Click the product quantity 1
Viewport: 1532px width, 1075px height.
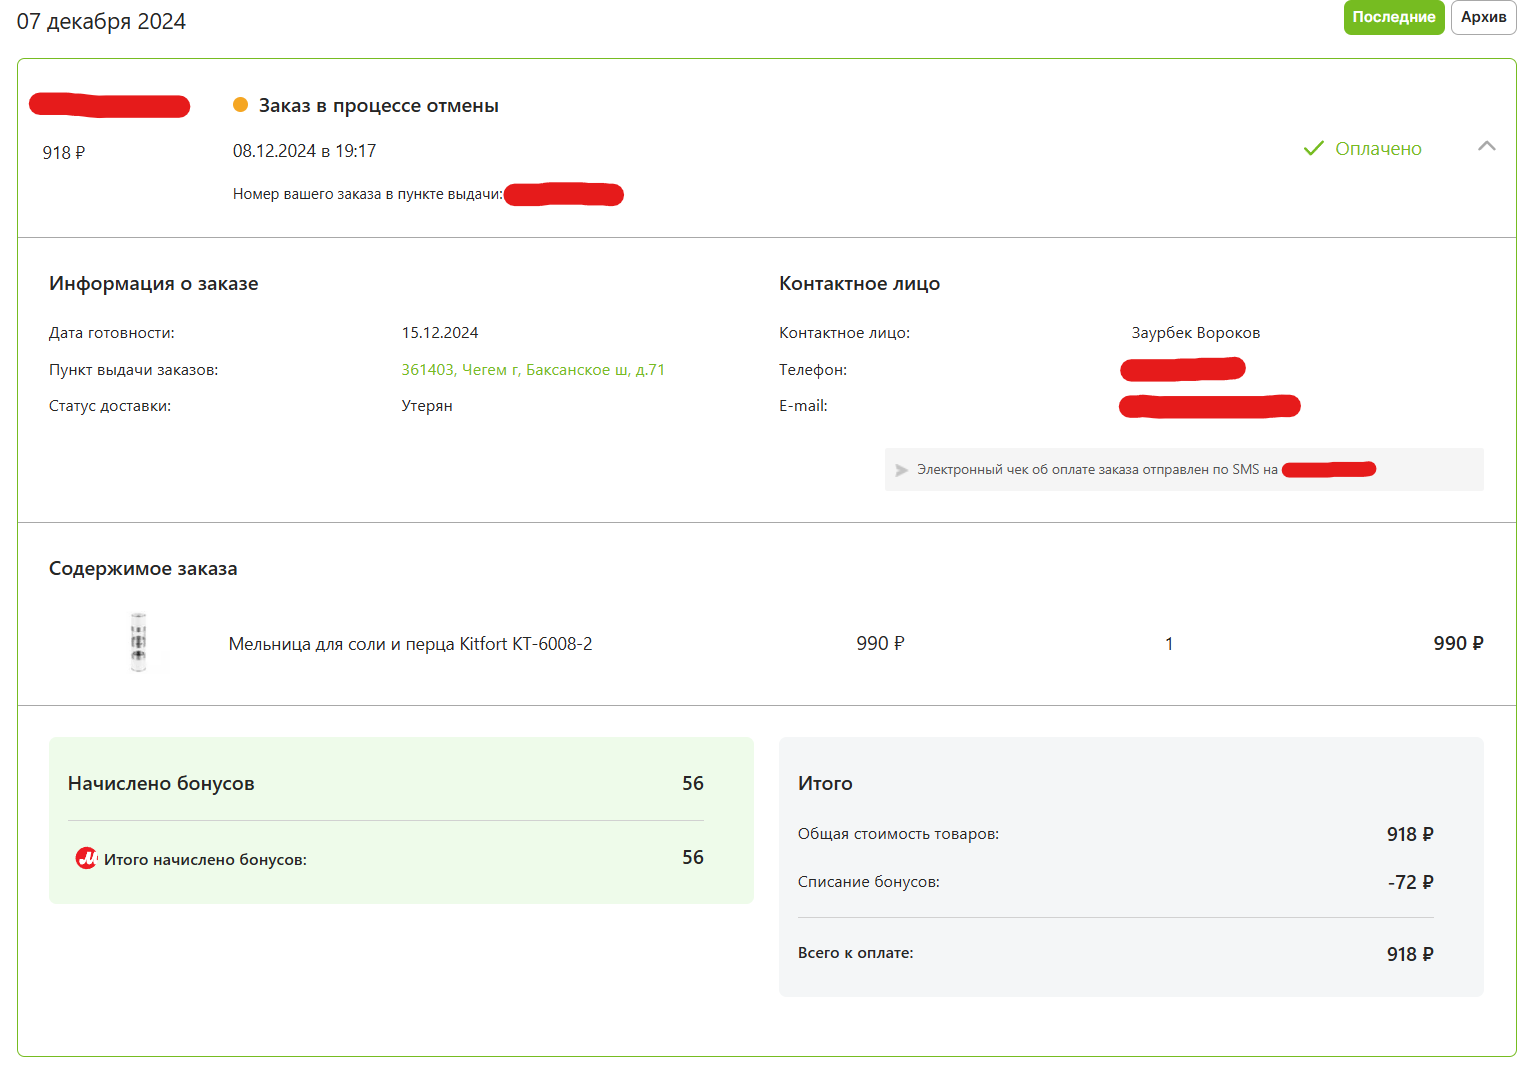1169,644
